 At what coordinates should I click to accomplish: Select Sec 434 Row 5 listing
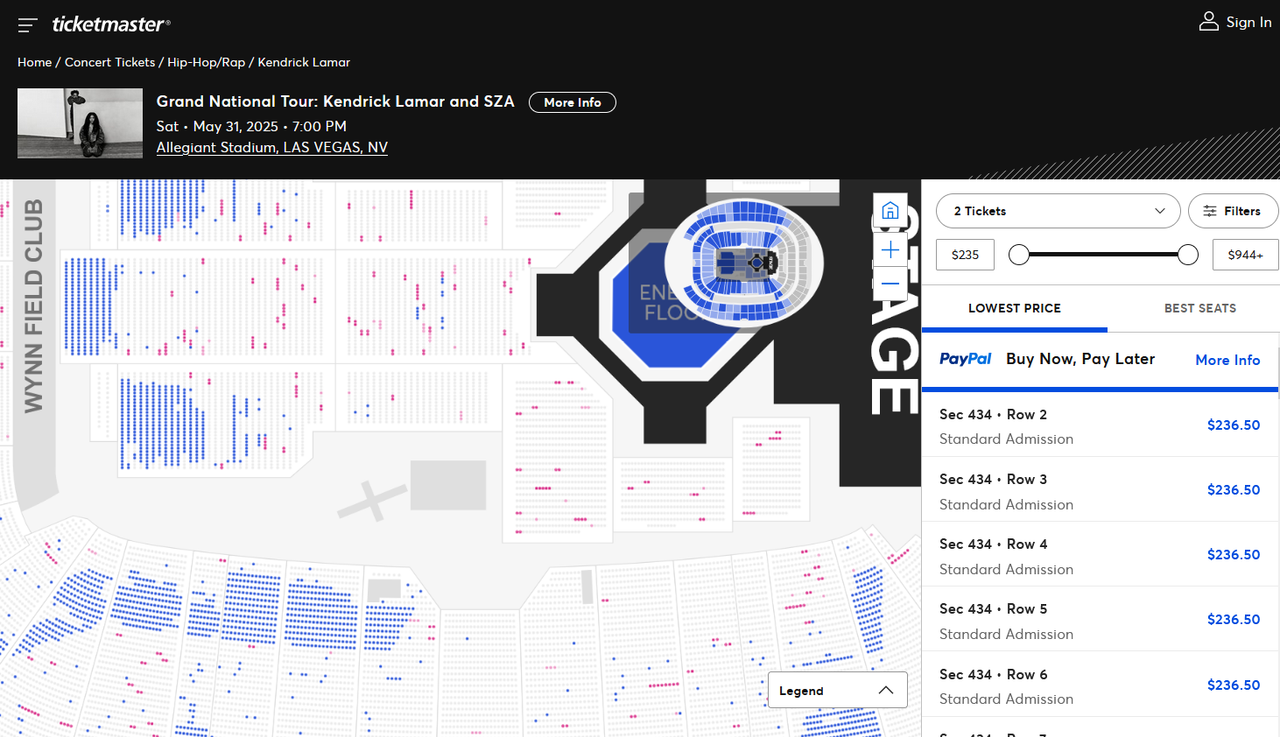[x=1100, y=620]
